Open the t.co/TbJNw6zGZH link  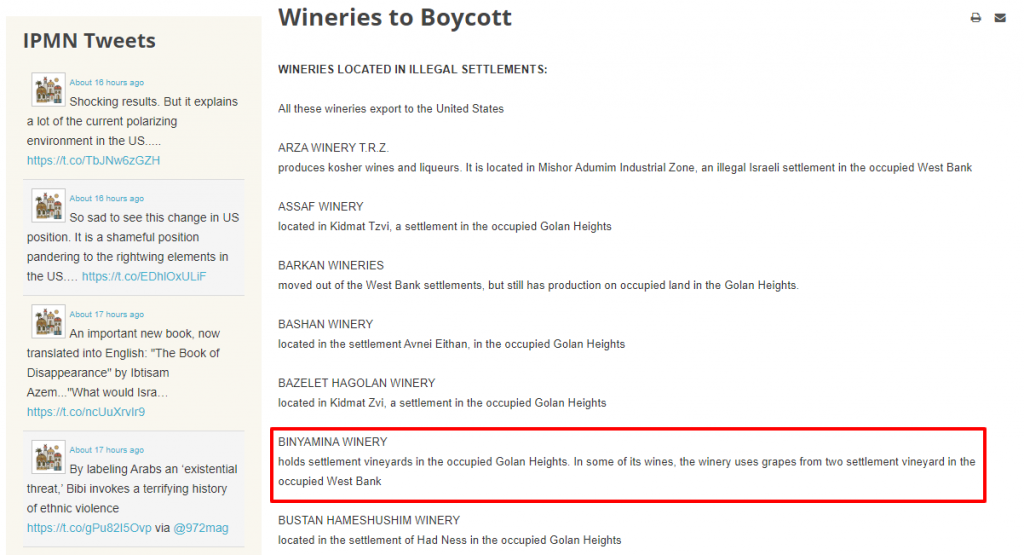(93, 161)
